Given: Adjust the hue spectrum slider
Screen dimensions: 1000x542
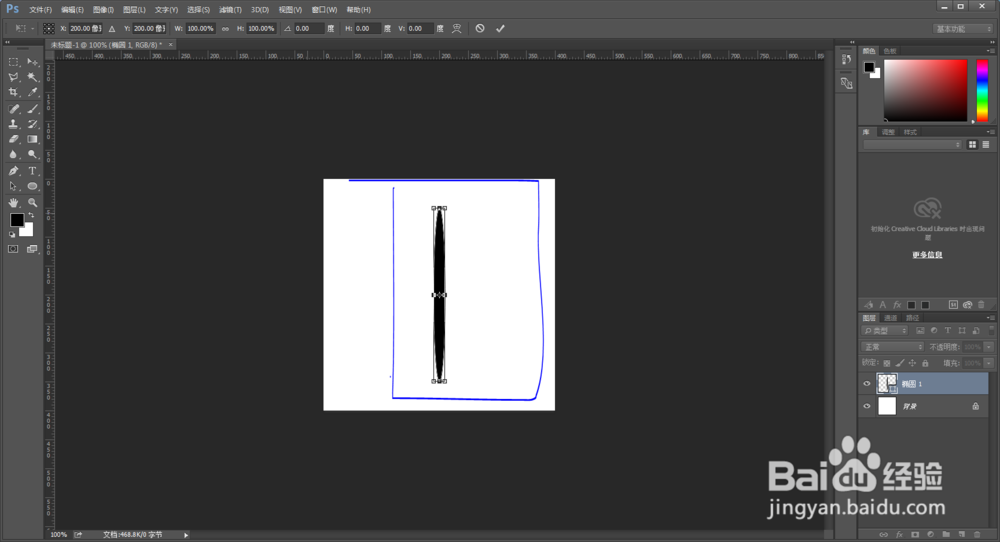Looking at the screenshot, I should point(982,91).
